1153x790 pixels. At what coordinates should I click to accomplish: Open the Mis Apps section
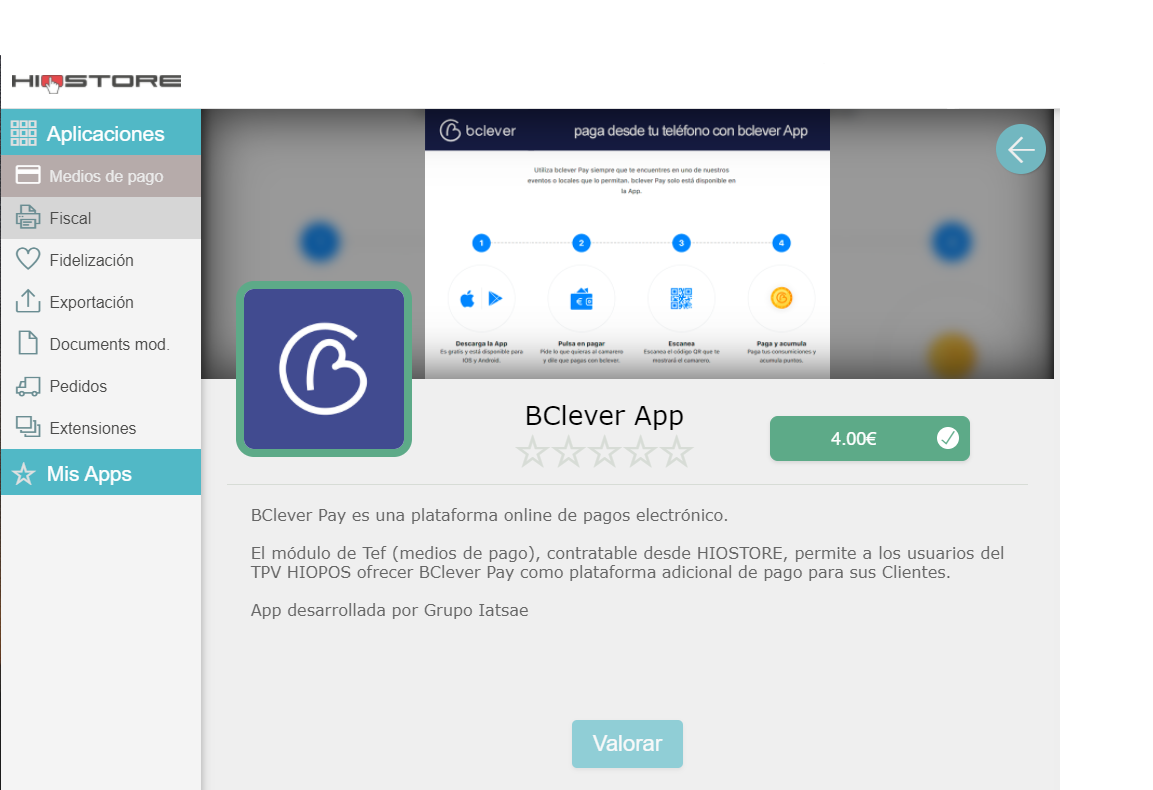pyautogui.click(x=89, y=474)
